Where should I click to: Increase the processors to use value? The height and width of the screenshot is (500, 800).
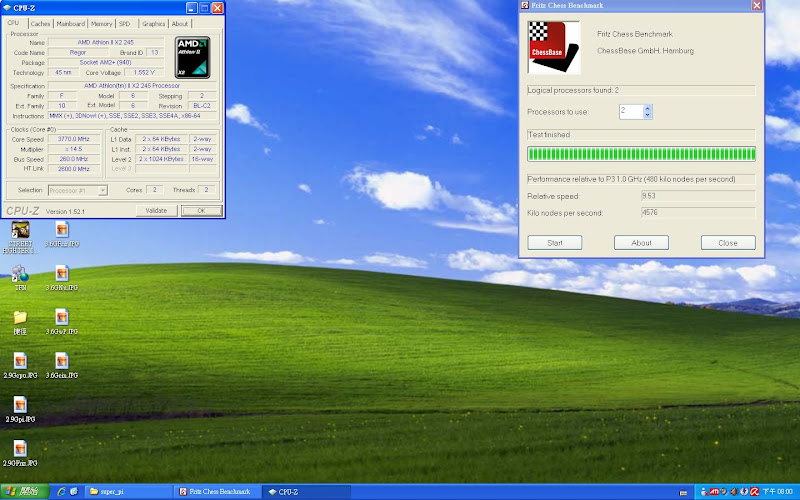click(x=647, y=107)
